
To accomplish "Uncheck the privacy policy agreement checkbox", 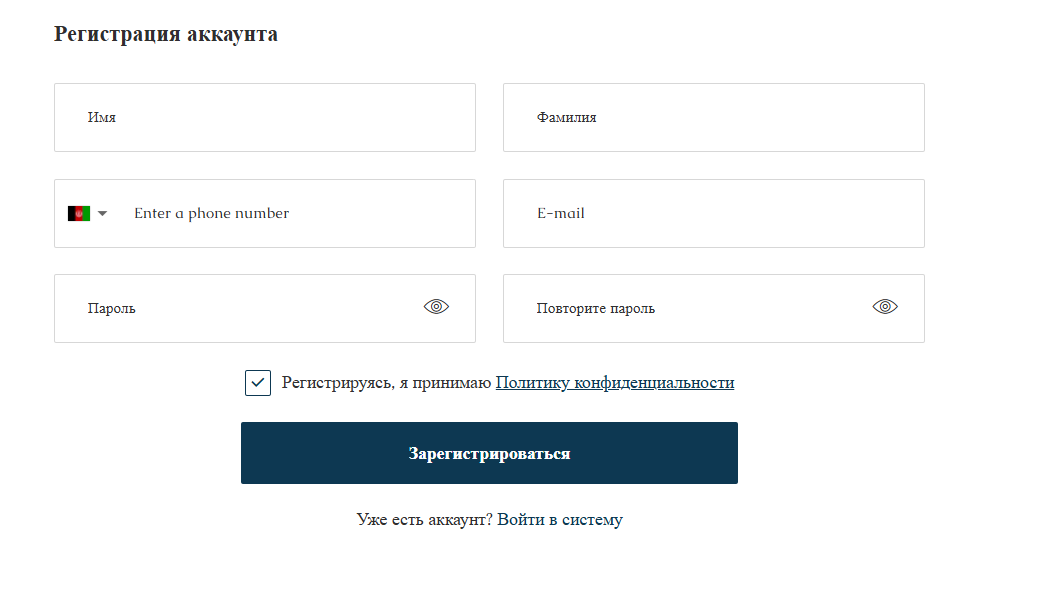I will pos(258,383).
